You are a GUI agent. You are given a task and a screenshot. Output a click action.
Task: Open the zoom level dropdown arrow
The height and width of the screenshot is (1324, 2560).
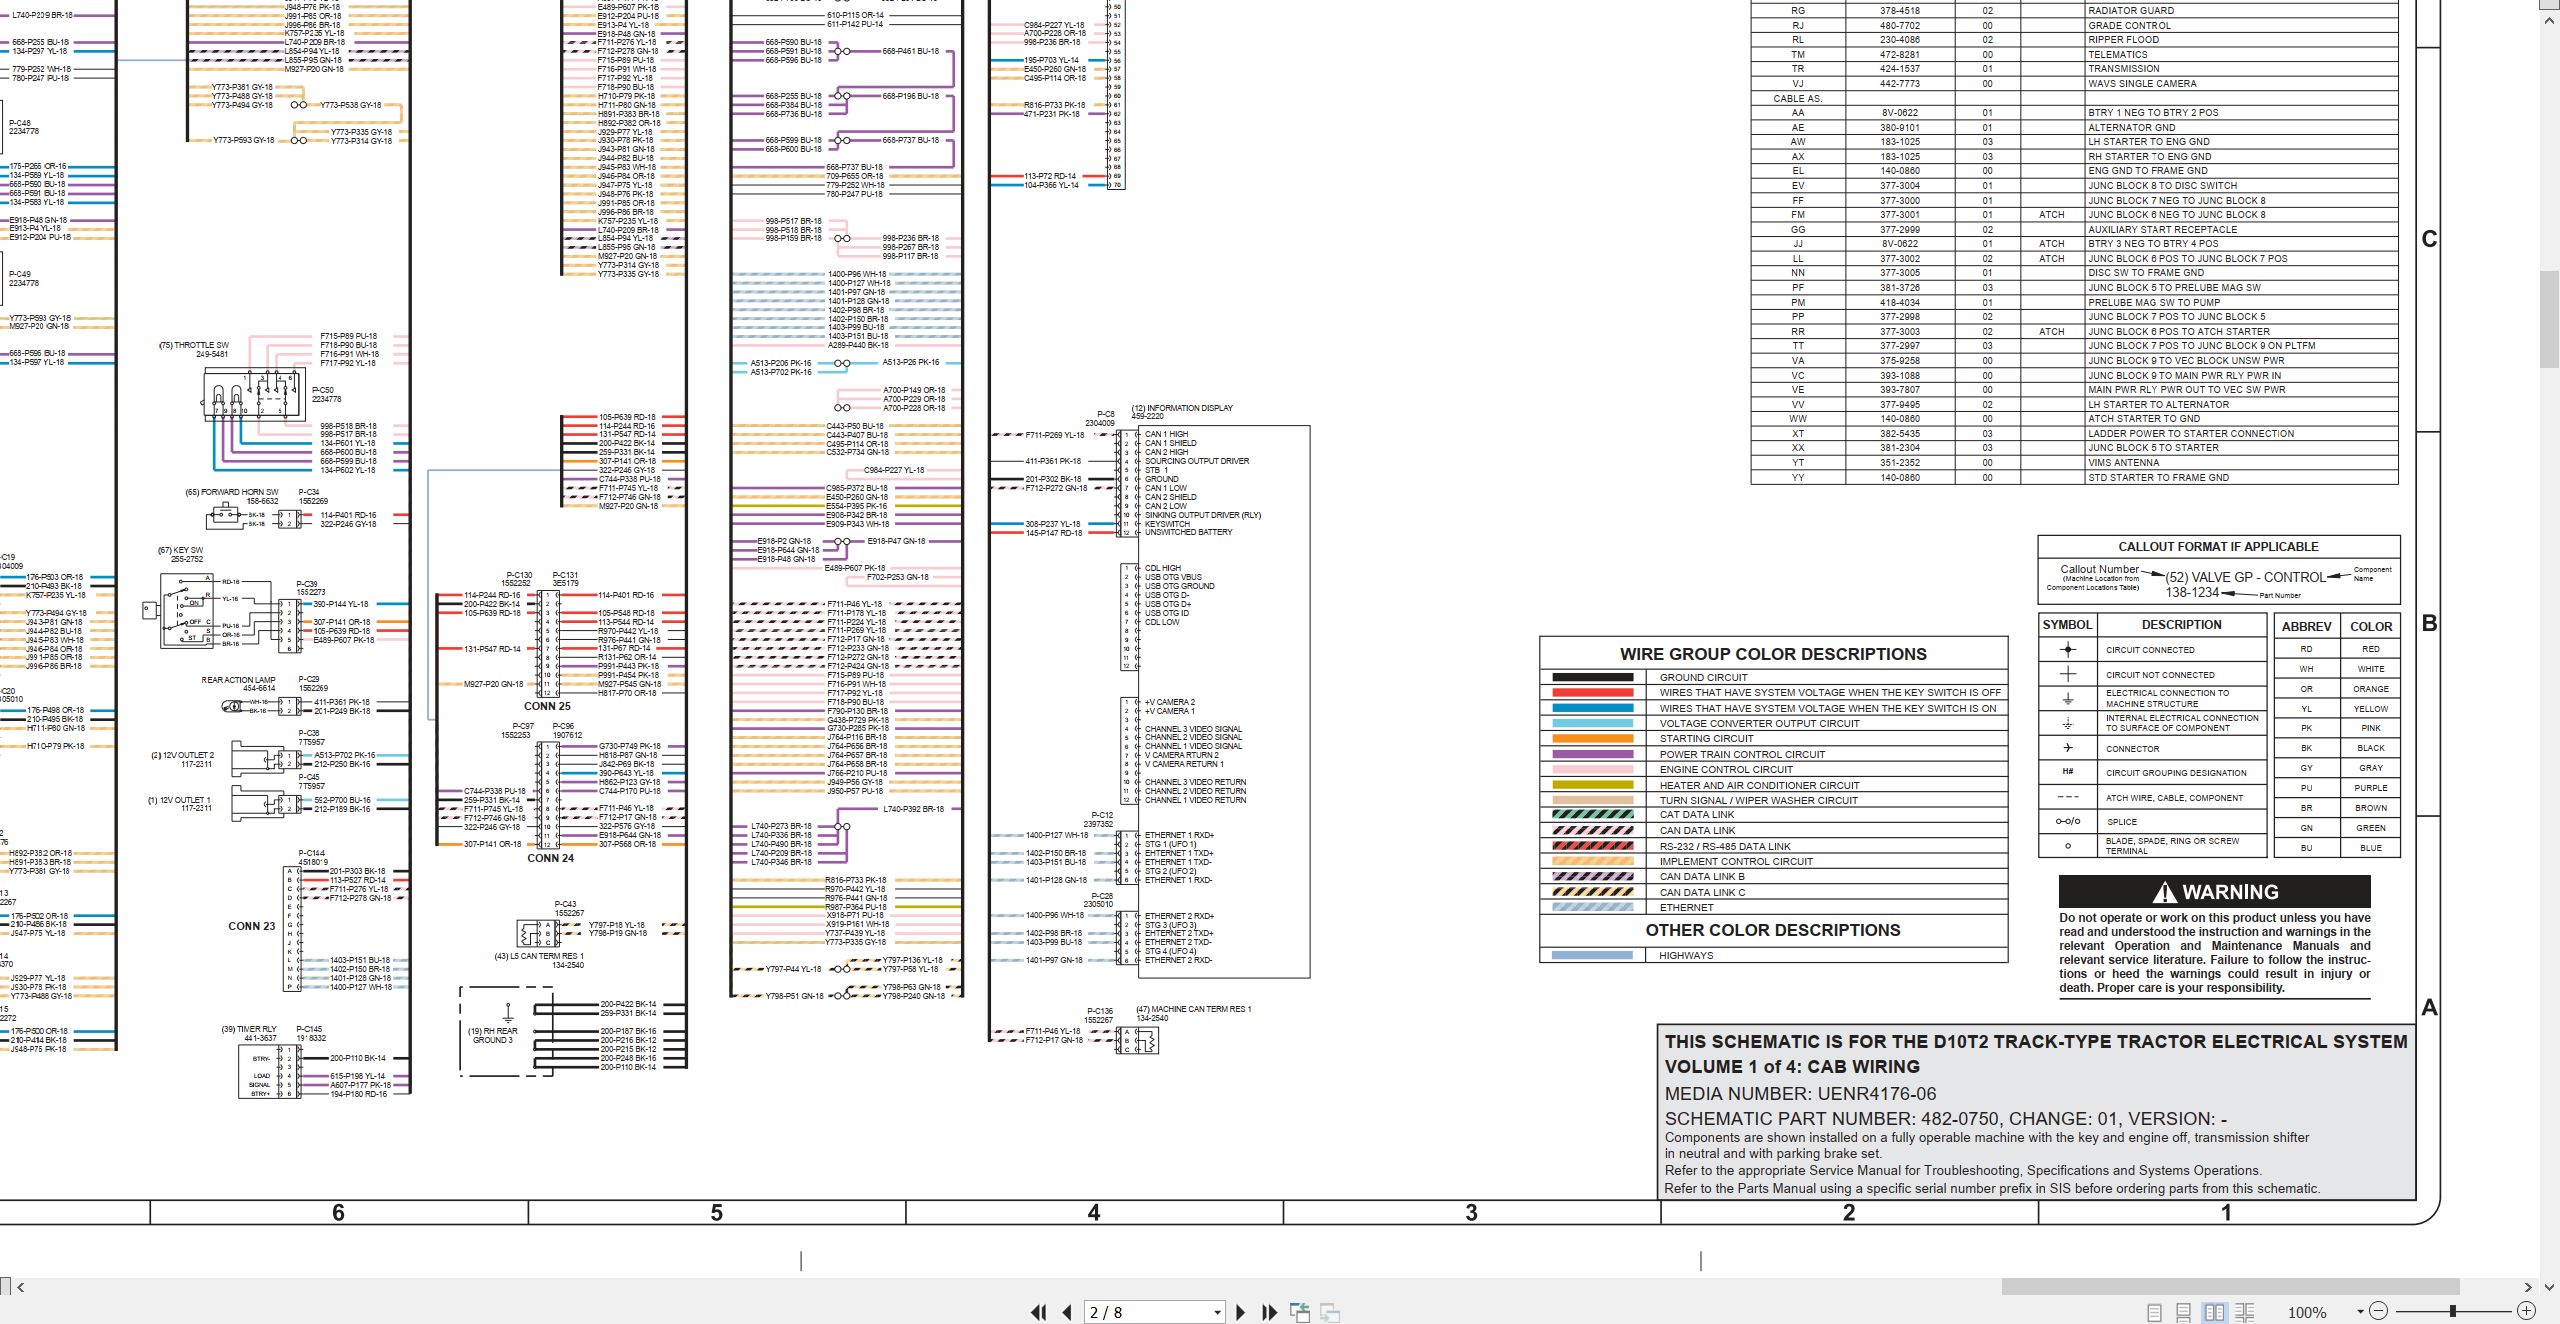pyautogui.click(x=2360, y=1311)
